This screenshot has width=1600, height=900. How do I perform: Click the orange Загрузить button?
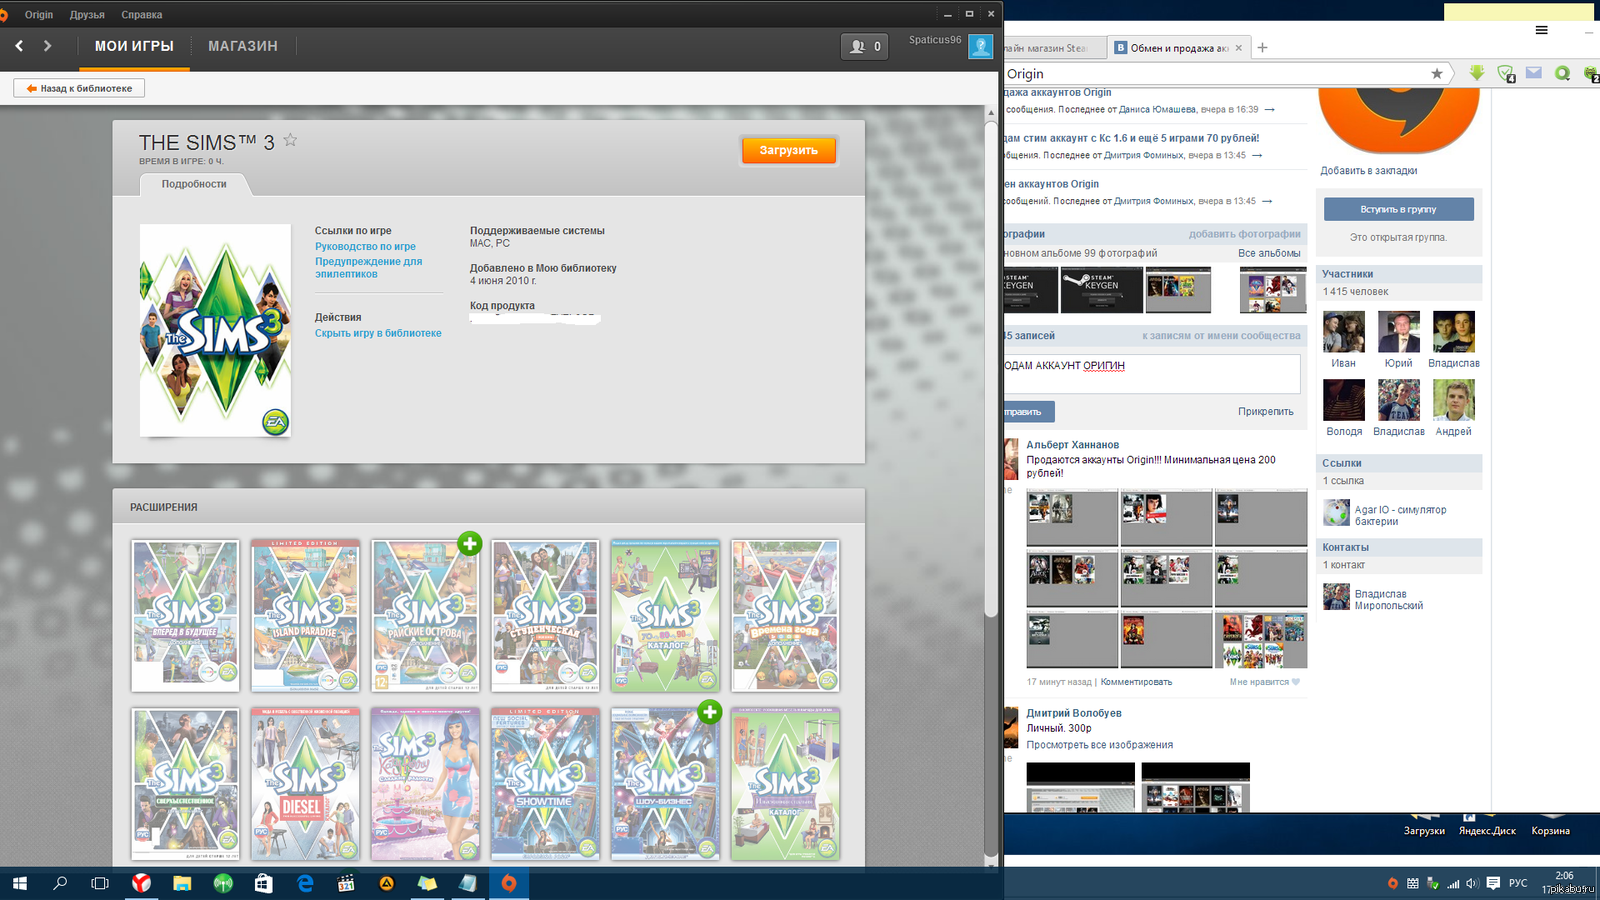coord(788,150)
